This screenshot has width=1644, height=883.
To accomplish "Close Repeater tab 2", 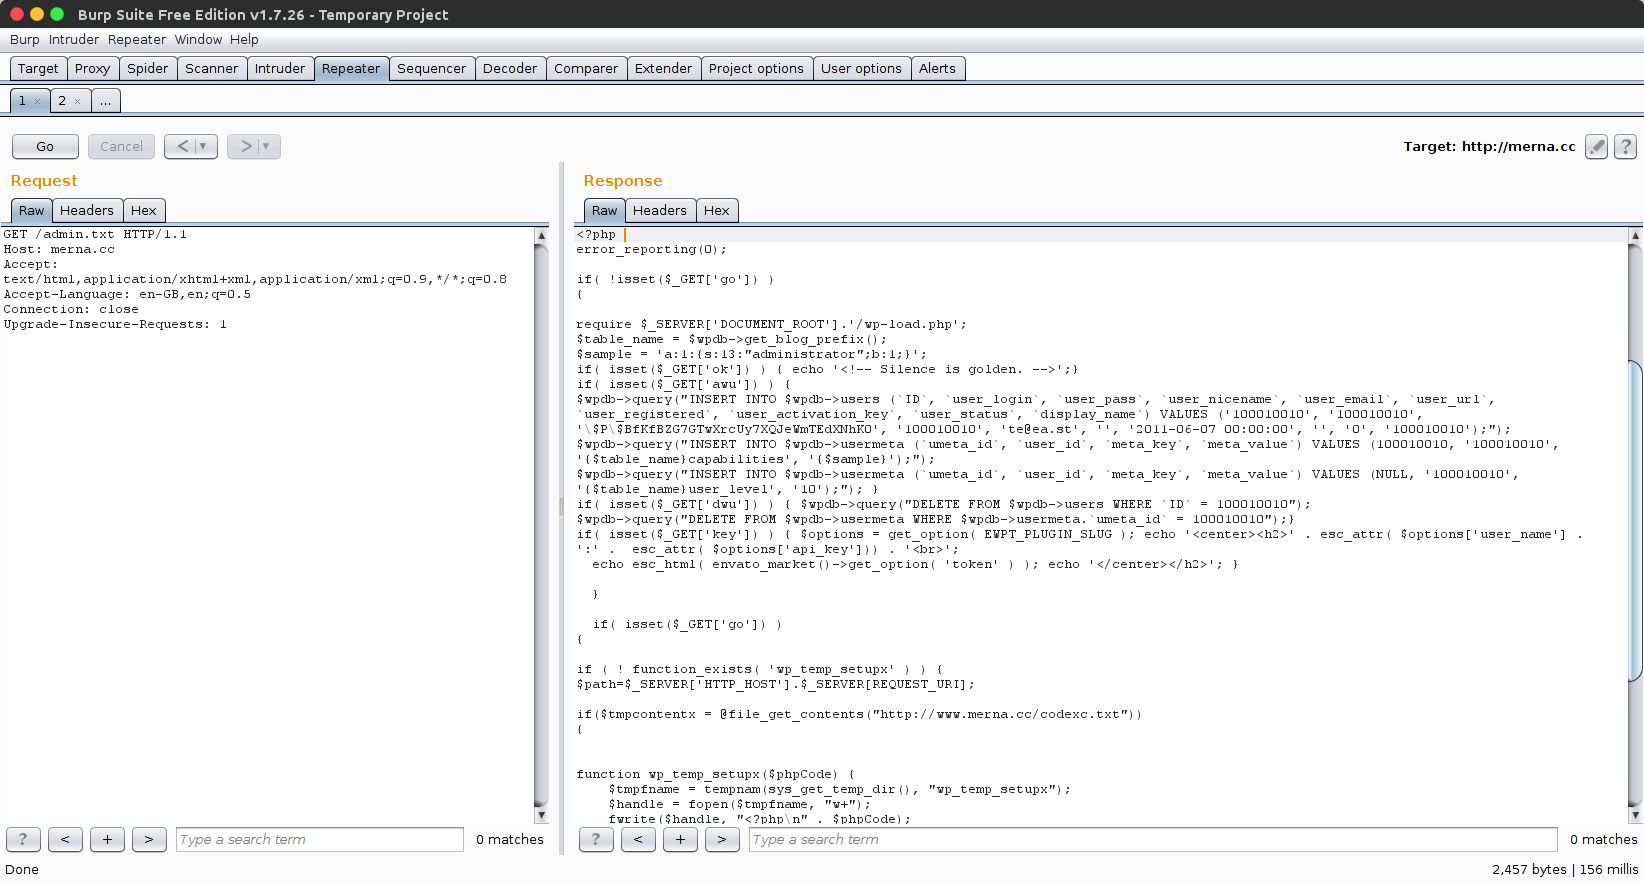I will point(77,101).
